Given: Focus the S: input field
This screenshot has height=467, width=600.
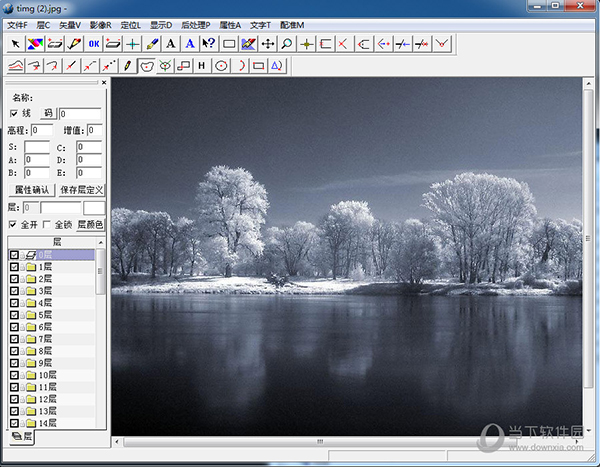Looking at the screenshot, I should tap(37, 147).
